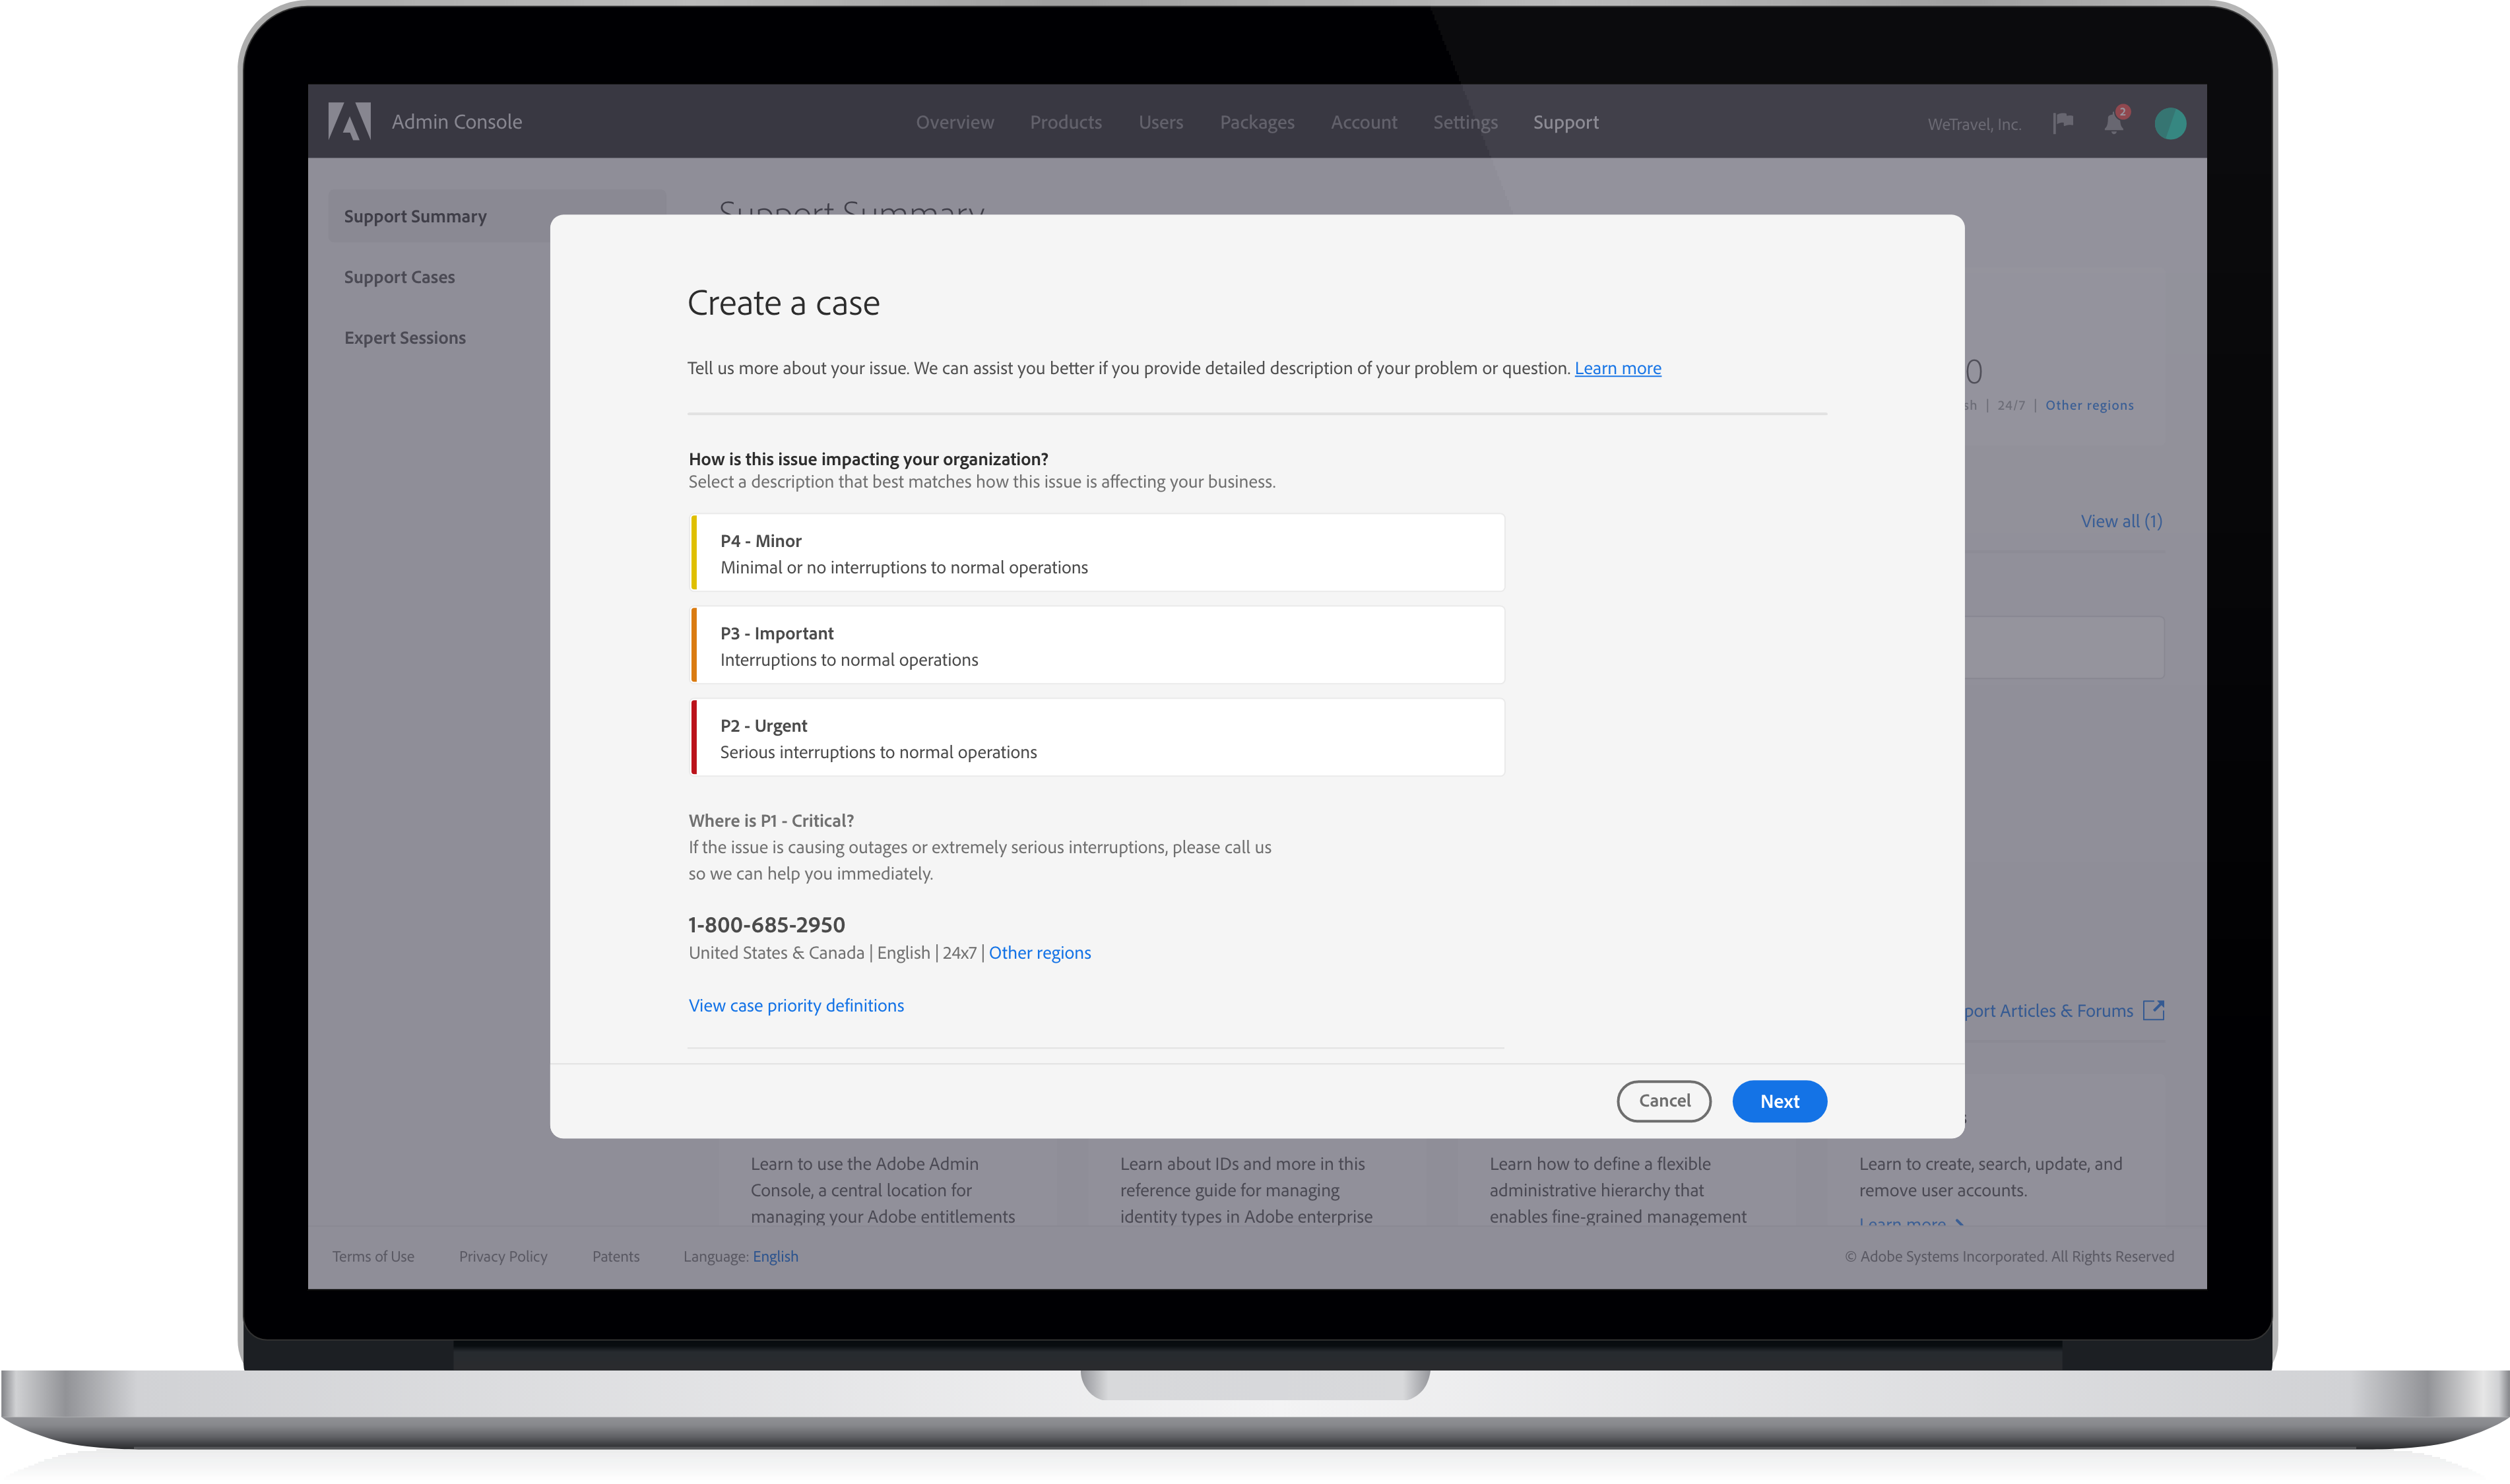Click the Next button
The height and width of the screenshot is (1484, 2510).
point(1779,1101)
